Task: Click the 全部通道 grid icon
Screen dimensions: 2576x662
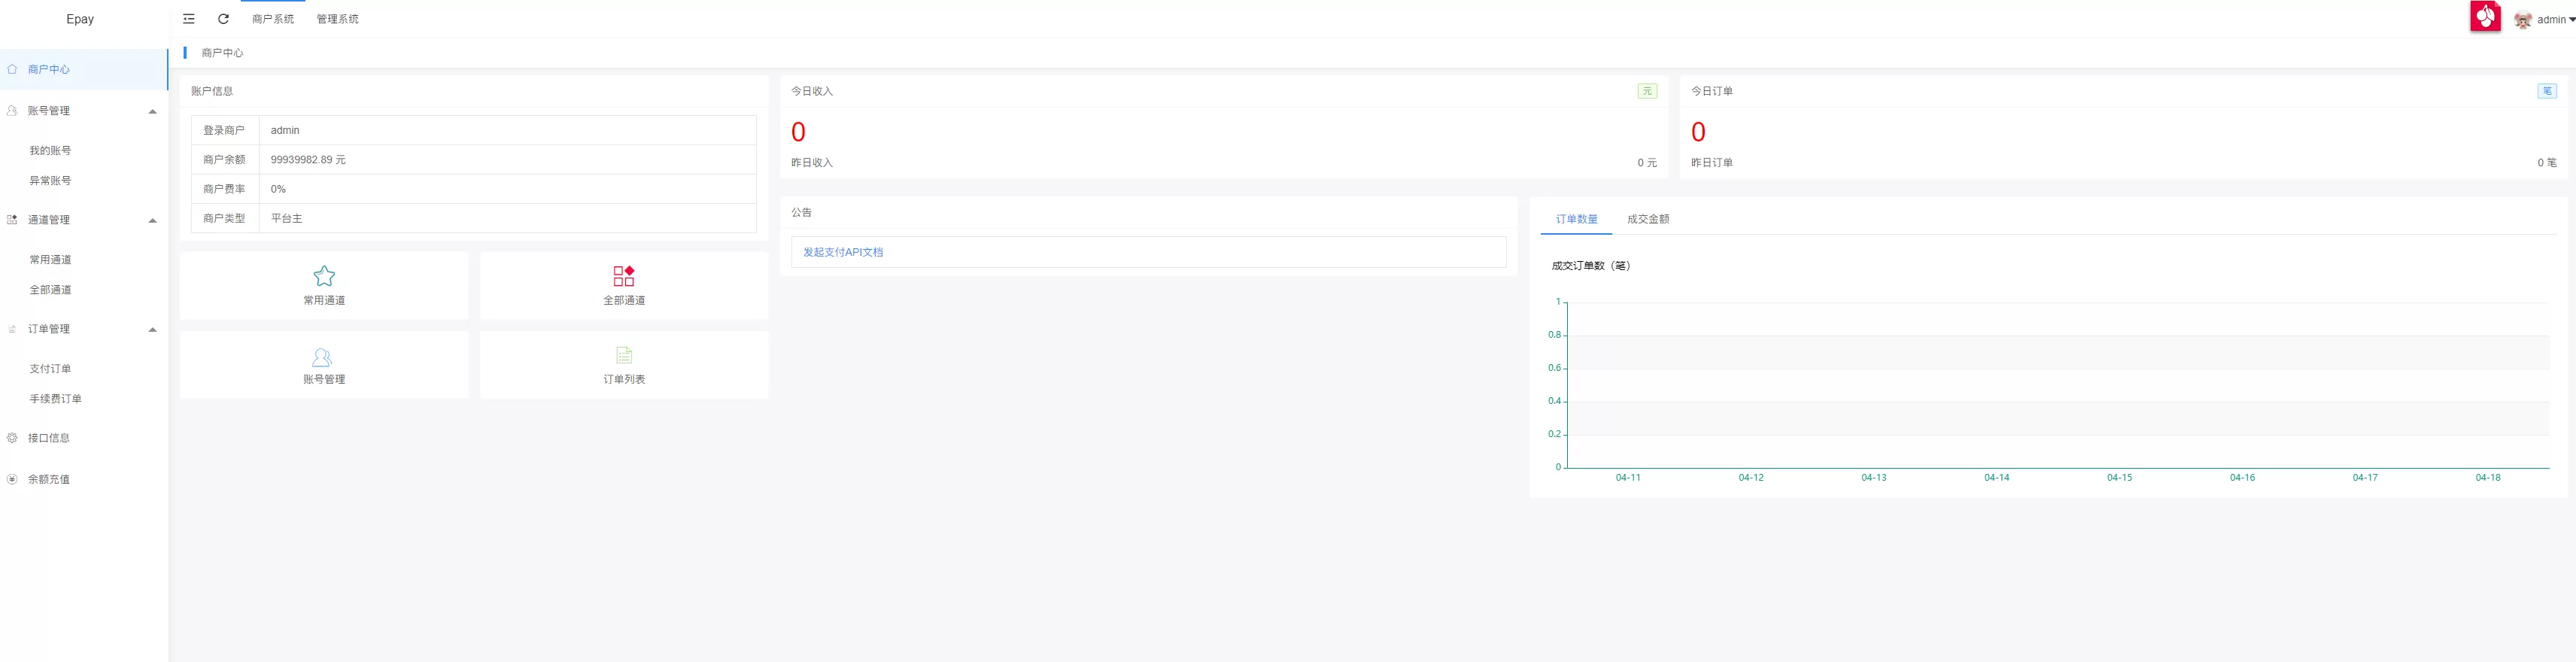Action: pyautogui.click(x=623, y=276)
